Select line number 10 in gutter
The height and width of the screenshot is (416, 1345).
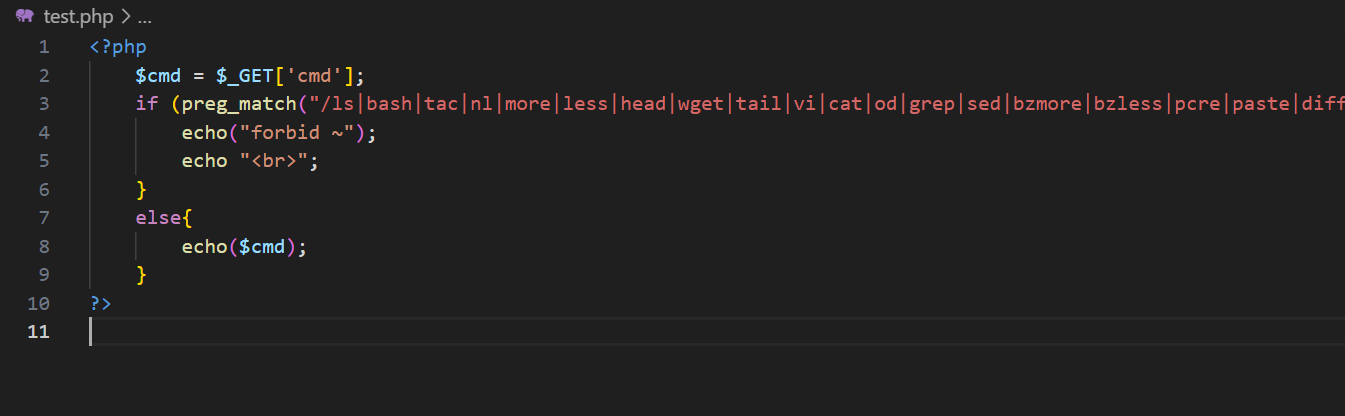(38, 303)
